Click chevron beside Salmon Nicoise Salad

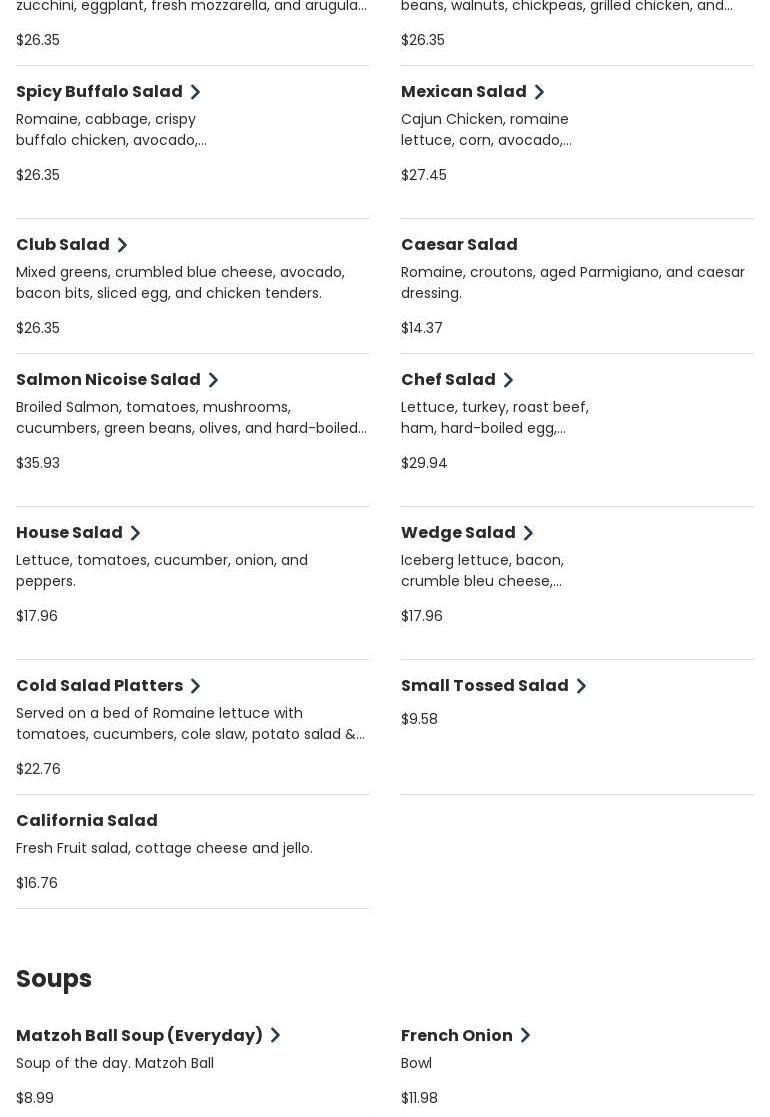[x=213, y=380]
